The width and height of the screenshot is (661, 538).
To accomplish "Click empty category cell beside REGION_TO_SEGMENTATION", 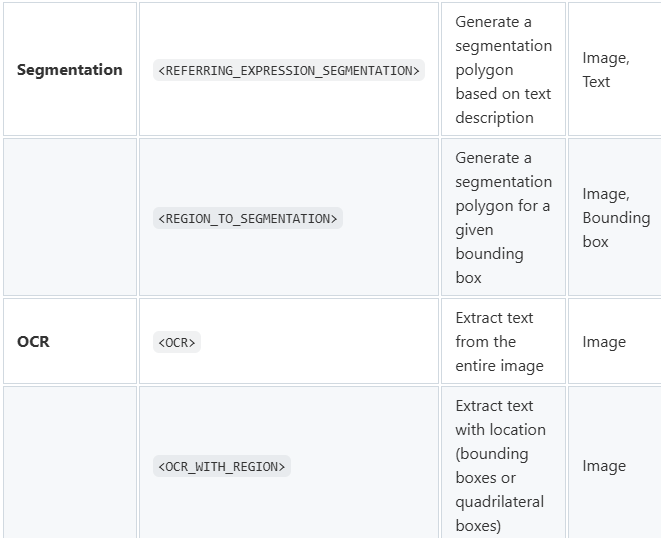I will coord(70,217).
